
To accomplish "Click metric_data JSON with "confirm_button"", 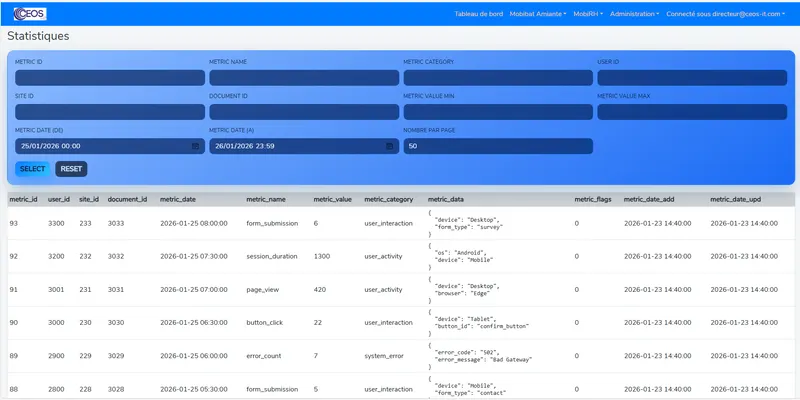I will click(x=479, y=323).
